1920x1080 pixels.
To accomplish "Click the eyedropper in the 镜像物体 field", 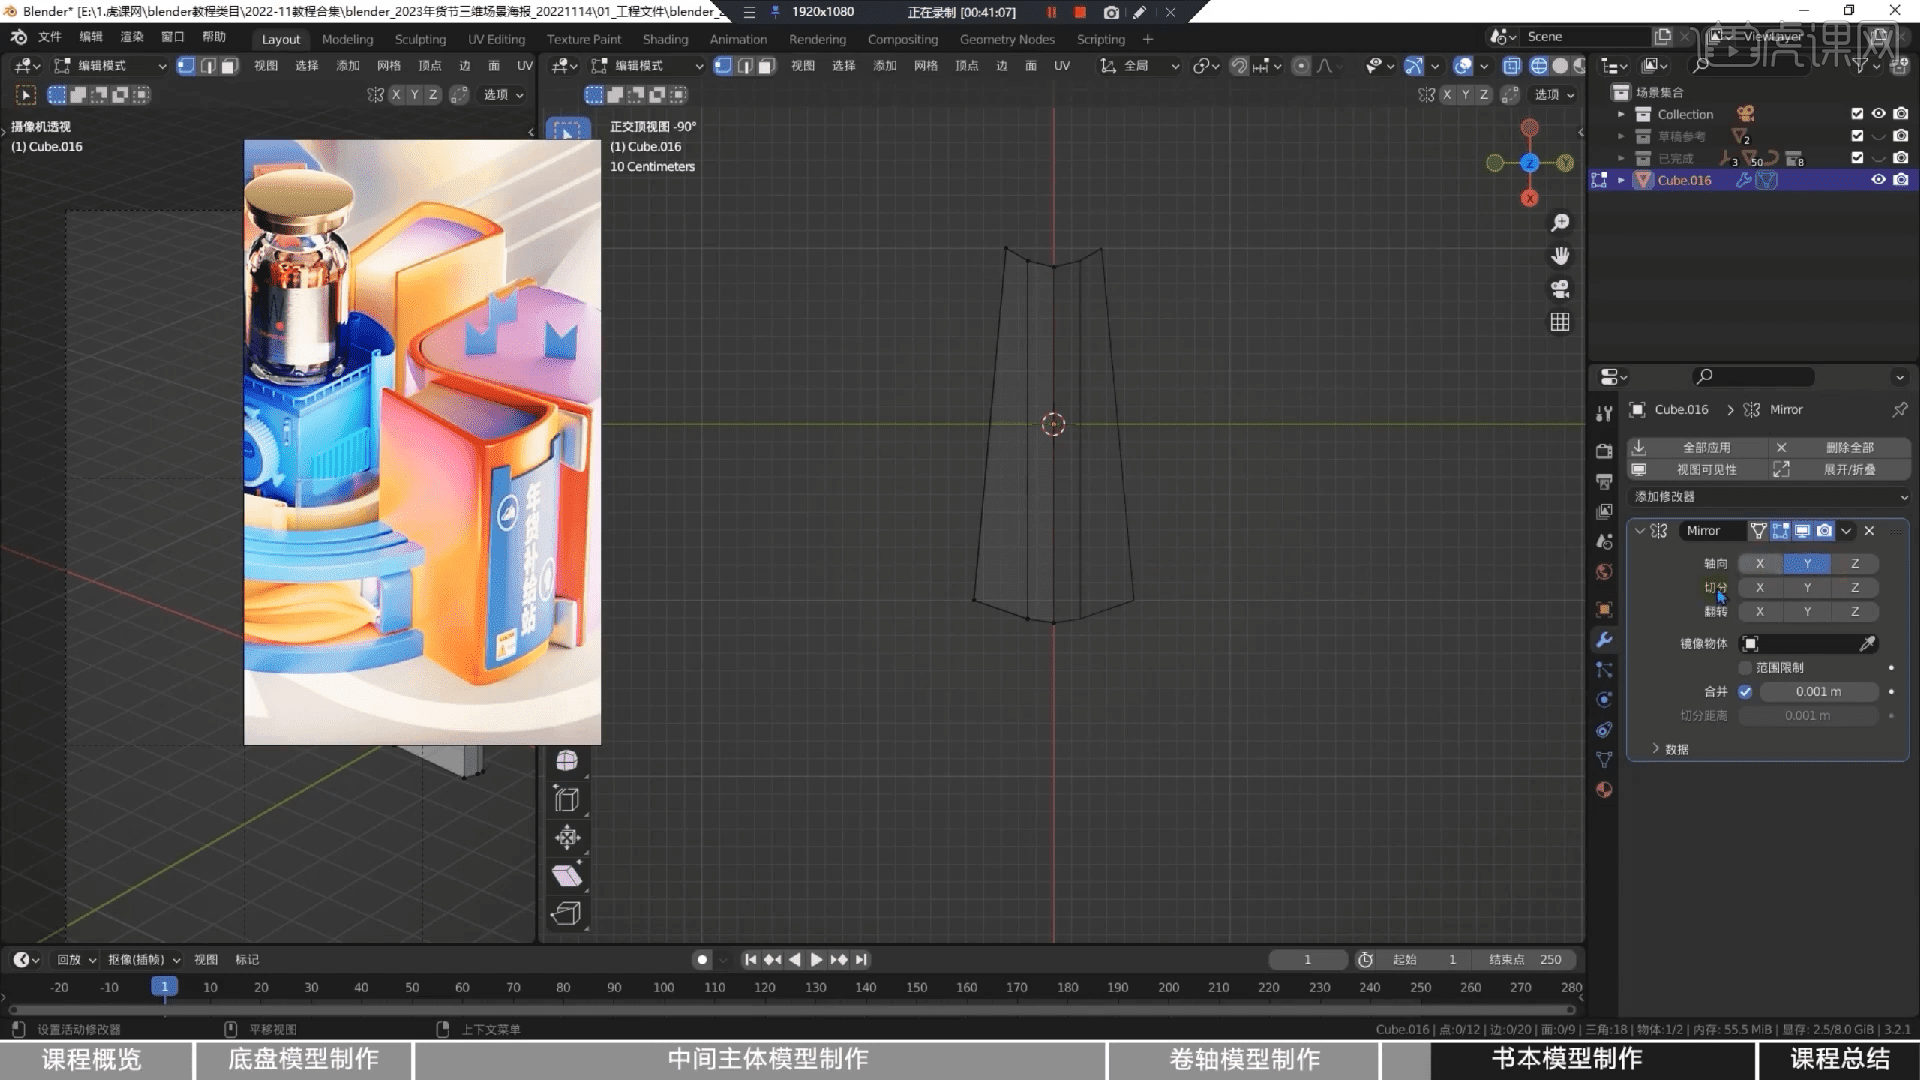I will (x=1866, y=644).
